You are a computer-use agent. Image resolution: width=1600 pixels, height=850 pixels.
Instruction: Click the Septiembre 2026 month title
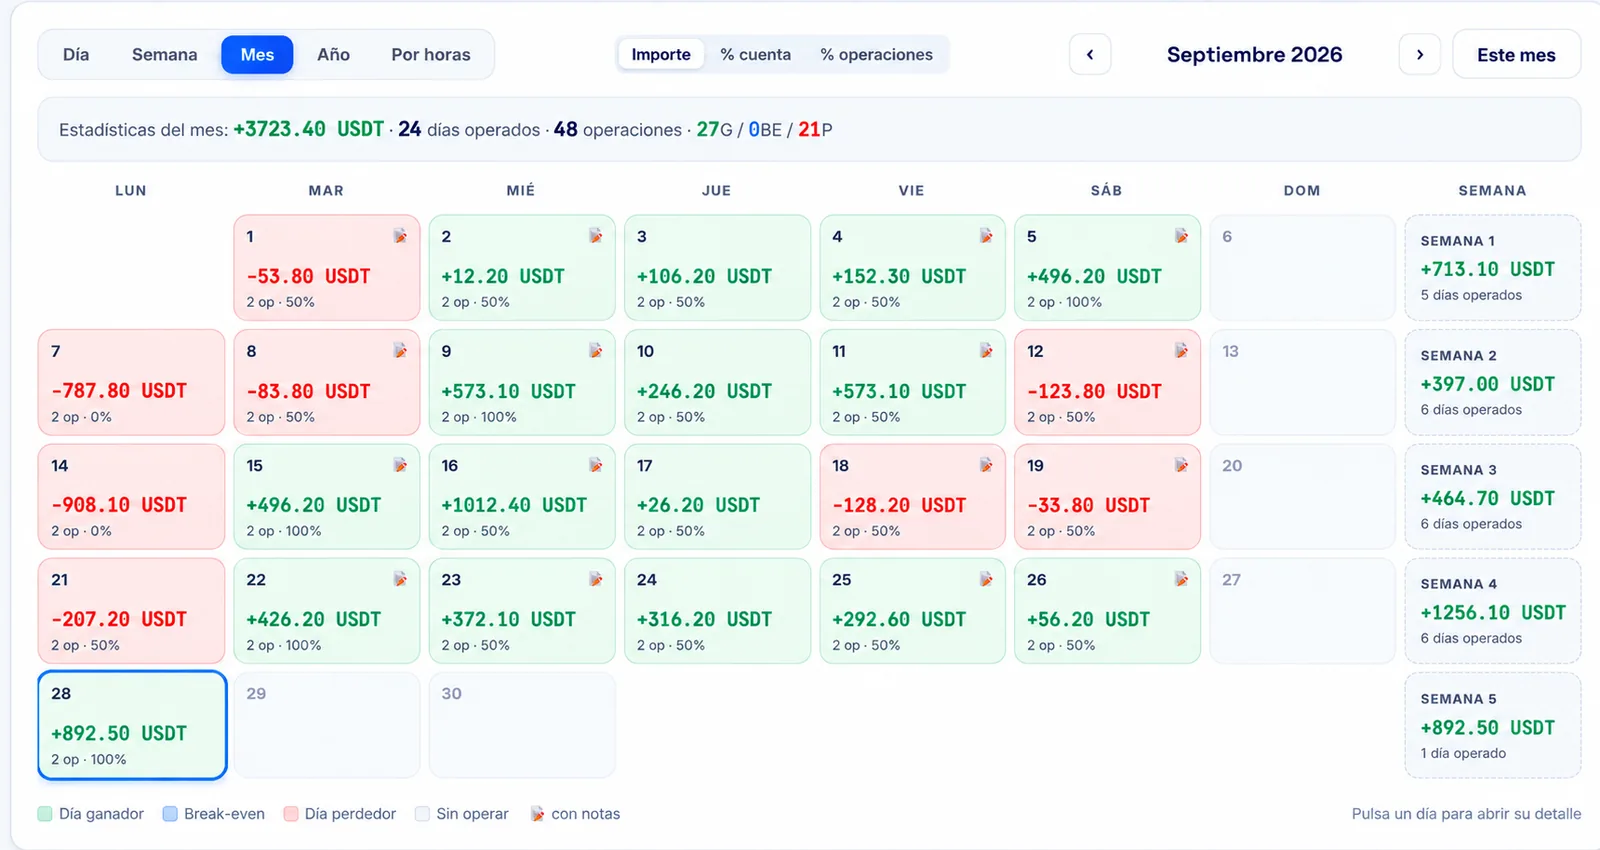click(x=1254, y=55)
